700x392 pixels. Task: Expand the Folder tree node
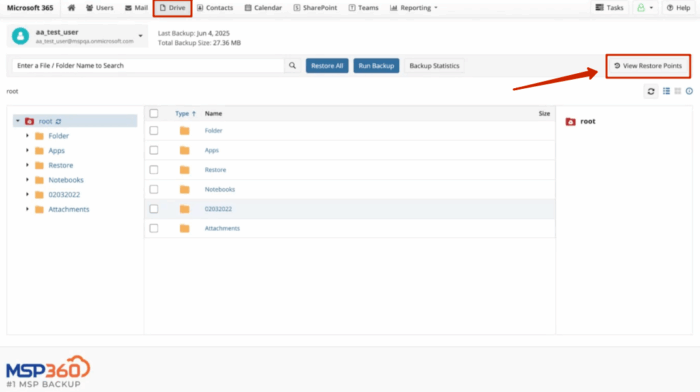(27, 136)
